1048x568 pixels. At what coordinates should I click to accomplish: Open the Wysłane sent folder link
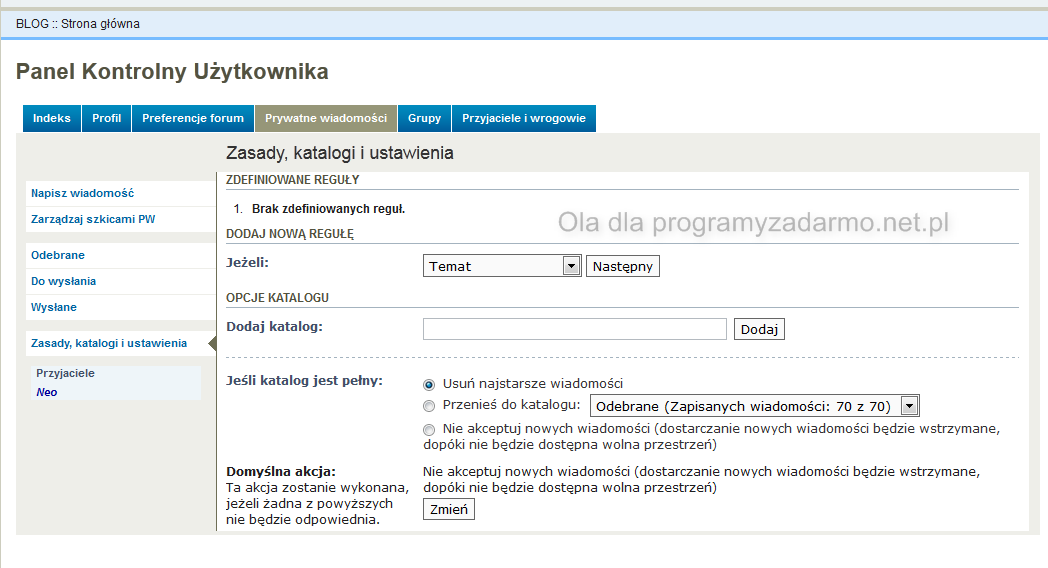tap(54, 307)
